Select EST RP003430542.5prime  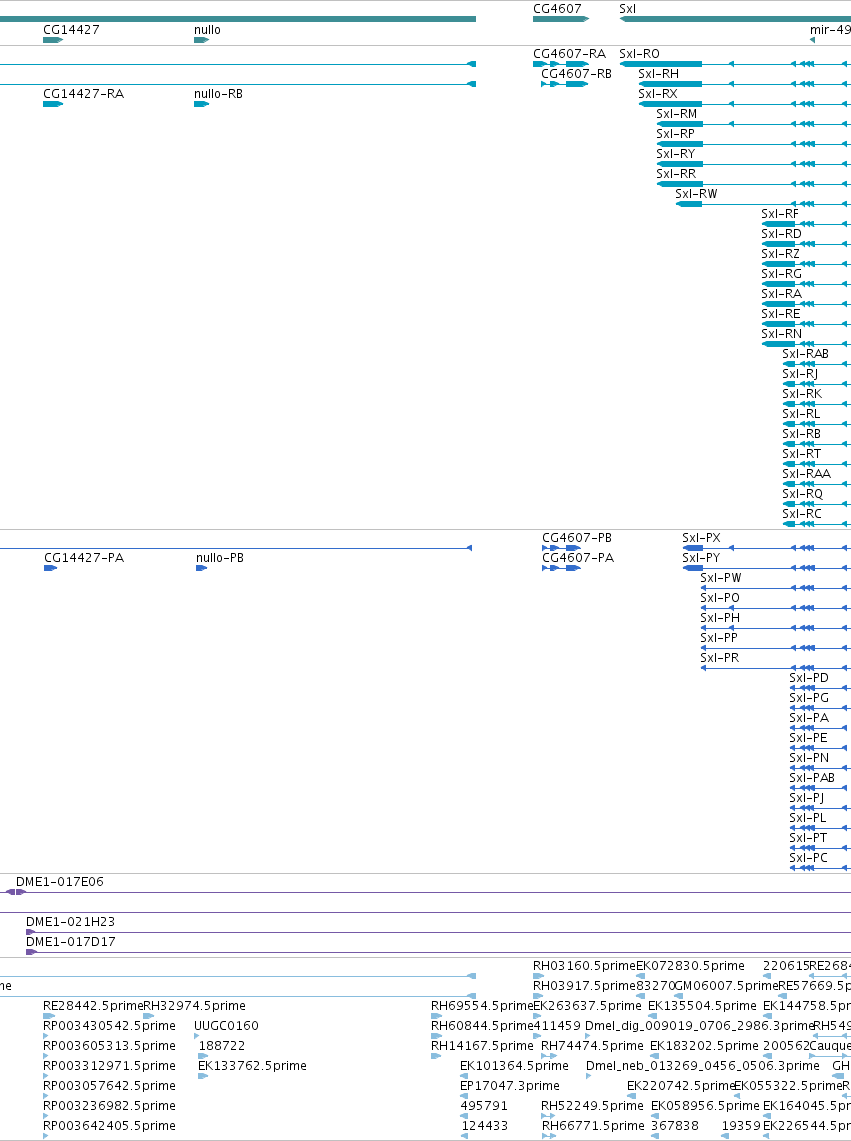pos(109,1026)
